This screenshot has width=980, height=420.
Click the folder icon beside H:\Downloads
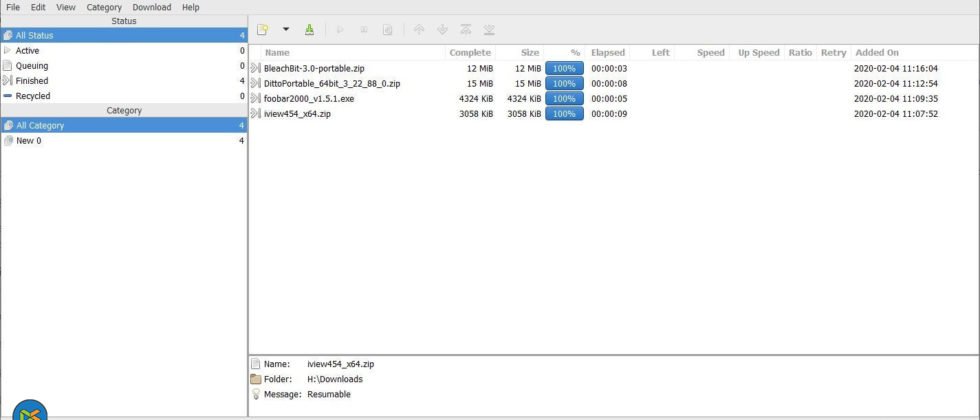pos(255,379)
